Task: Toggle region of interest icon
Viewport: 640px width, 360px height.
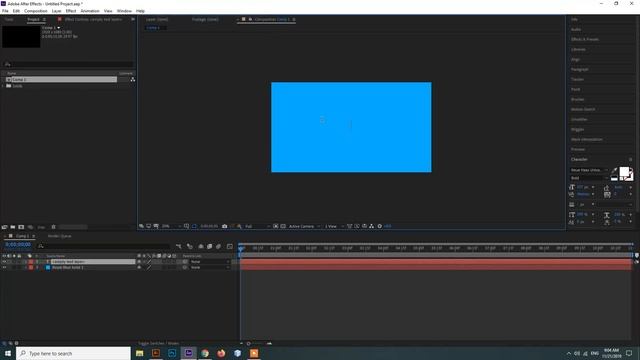Action: click(x=276, y=226)
